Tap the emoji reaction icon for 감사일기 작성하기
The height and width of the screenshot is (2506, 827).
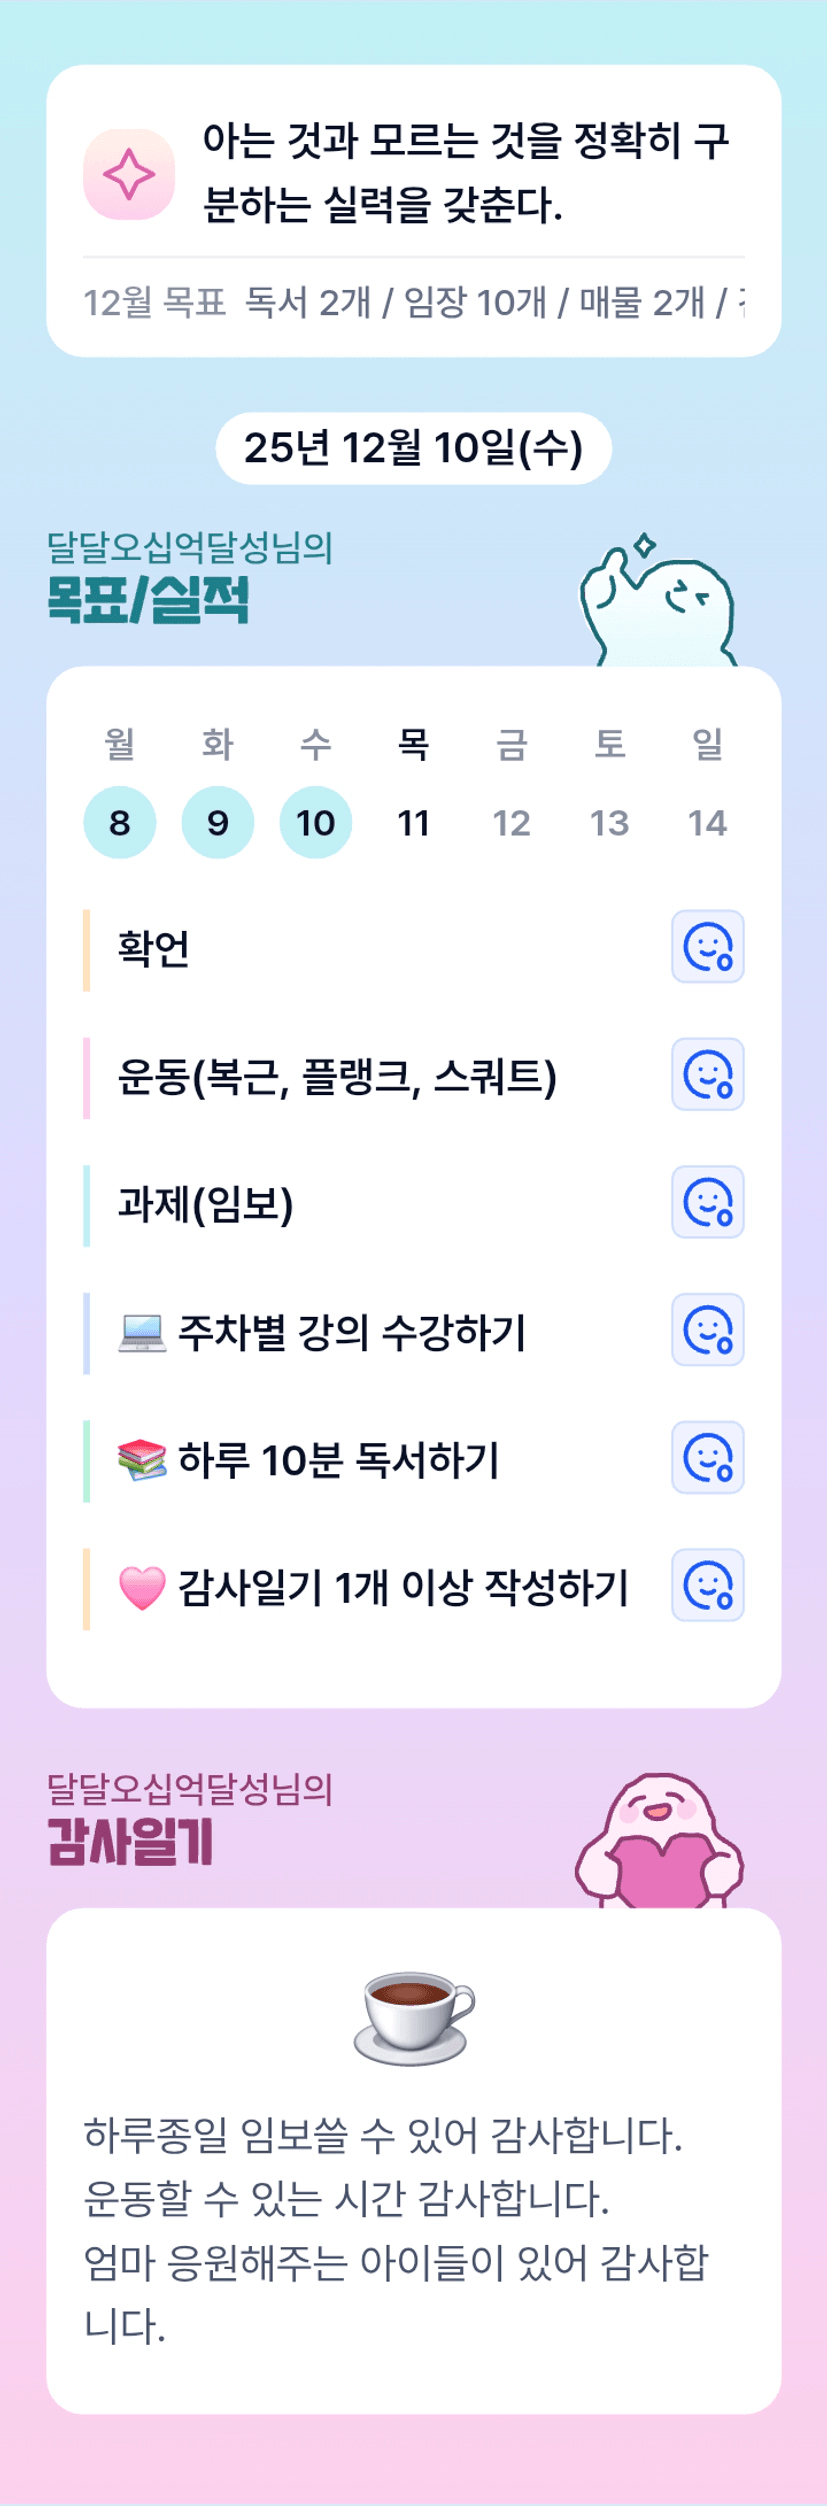tap(707, 1585)
